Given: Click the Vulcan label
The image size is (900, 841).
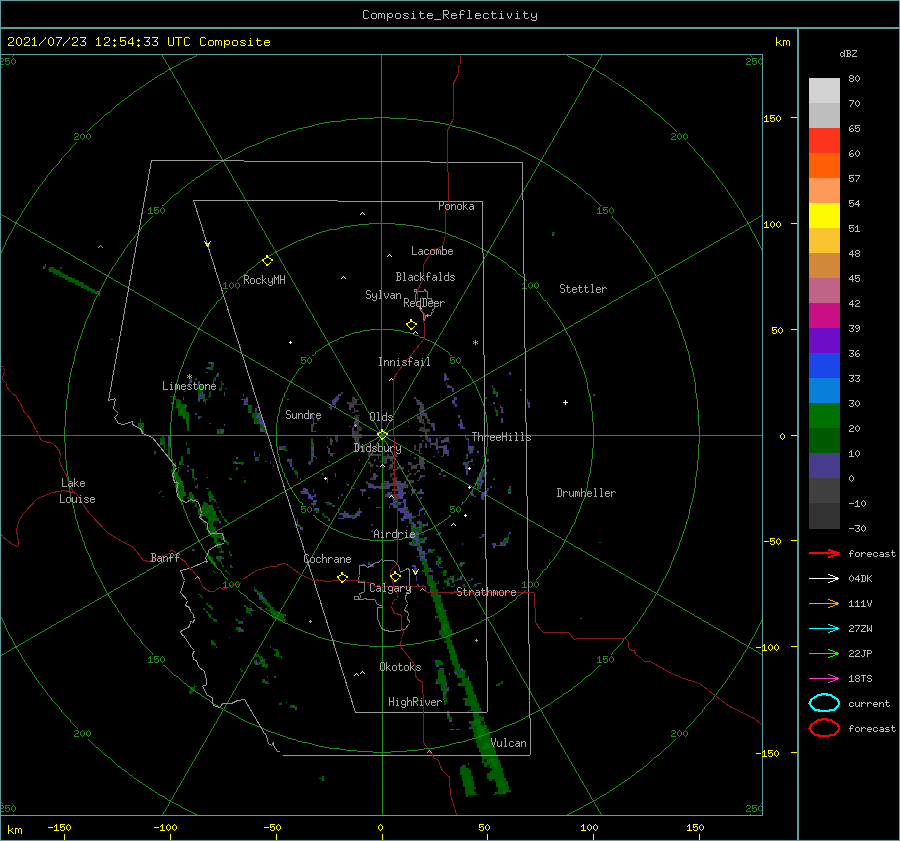Looking at the screenshot, I should tap(508, 743).
